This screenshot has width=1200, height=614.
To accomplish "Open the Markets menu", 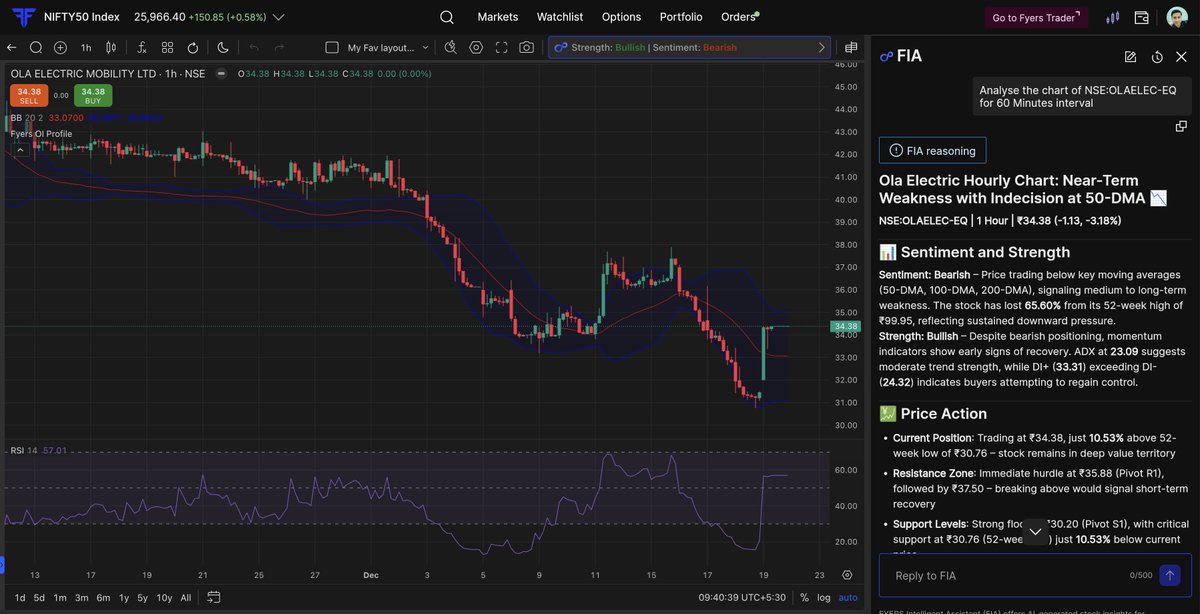I will [x=498, y=17].
